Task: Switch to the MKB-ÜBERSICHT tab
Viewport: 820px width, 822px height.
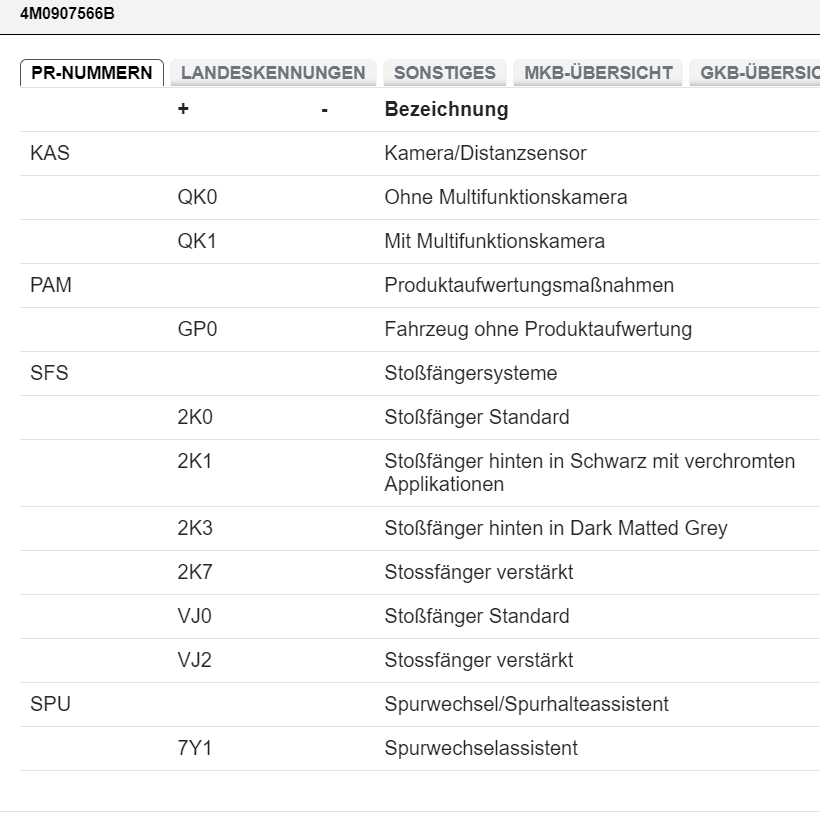Action: 597,72
